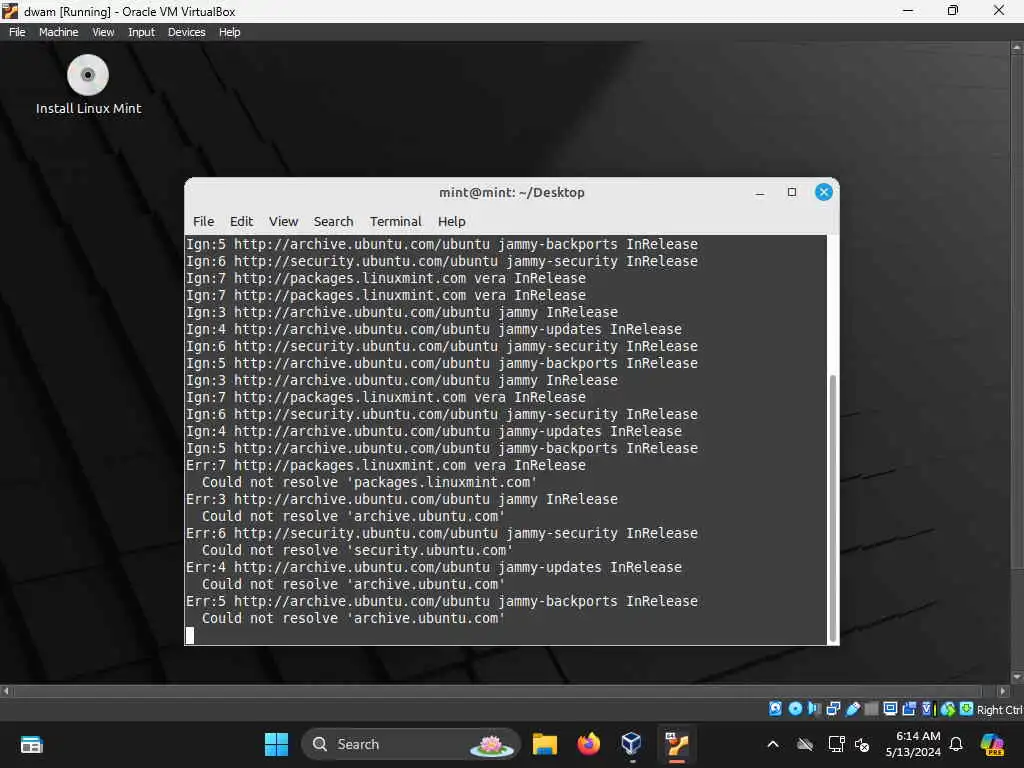The width and height of the screenshot is (1024, 768).
Task: Launch Firefox from the taskbar
Action: 588,744
